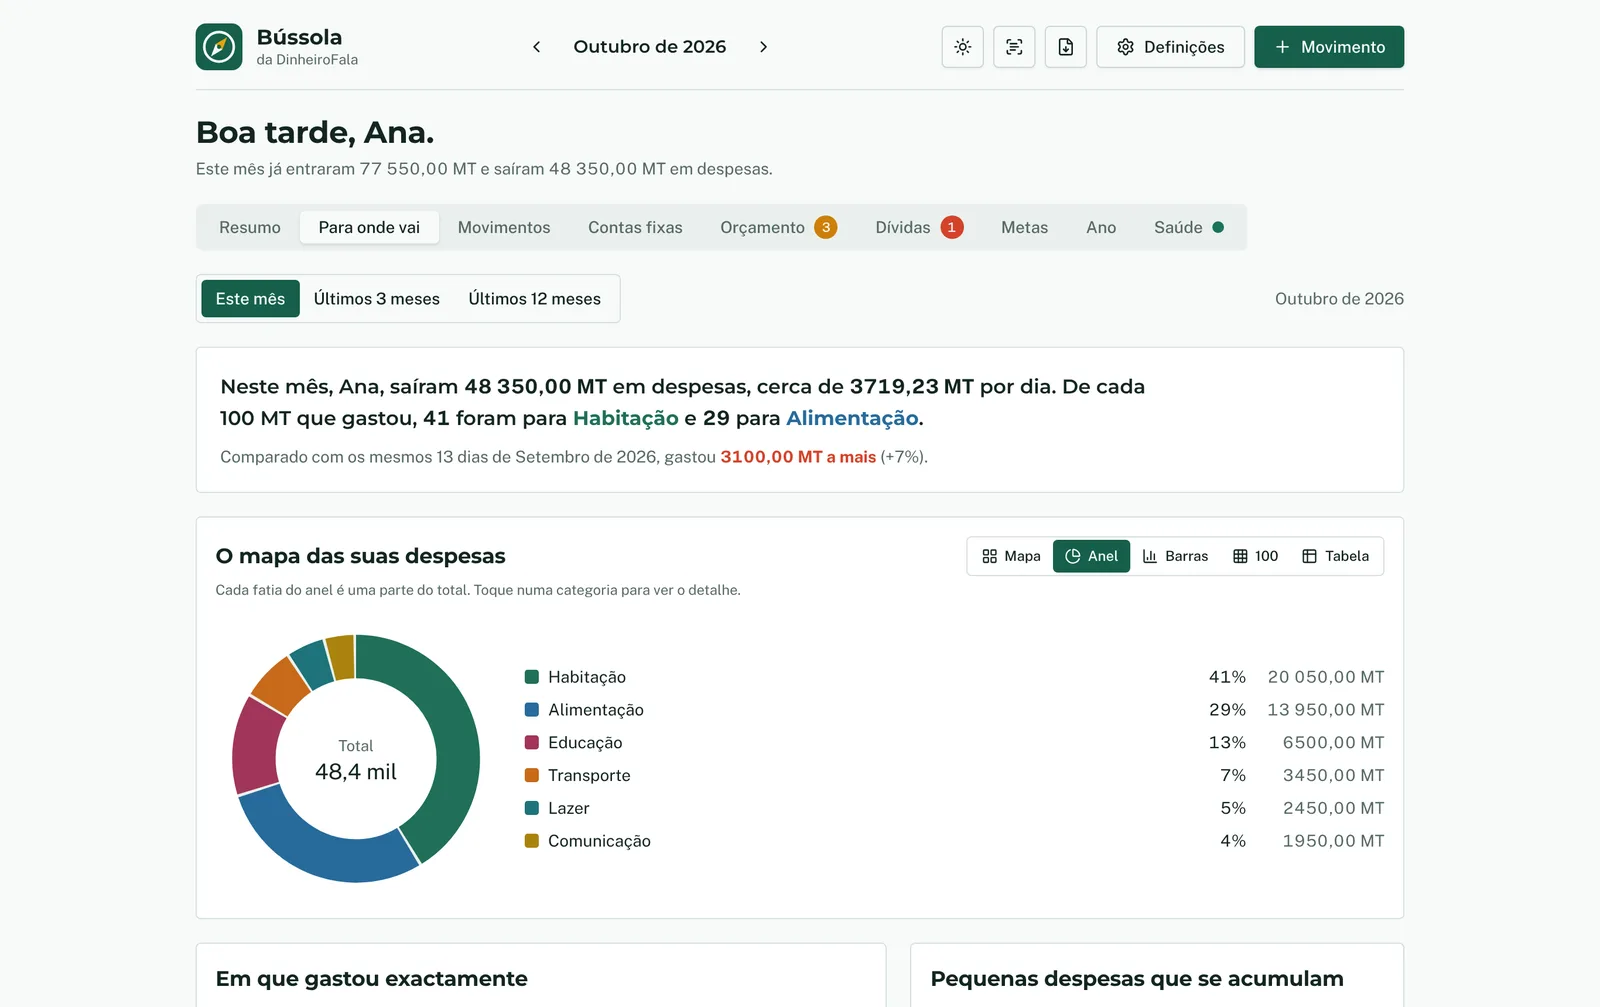Open the scan receipt icon
This screenshot has height=1007, width=1600.
[1014, 47]
